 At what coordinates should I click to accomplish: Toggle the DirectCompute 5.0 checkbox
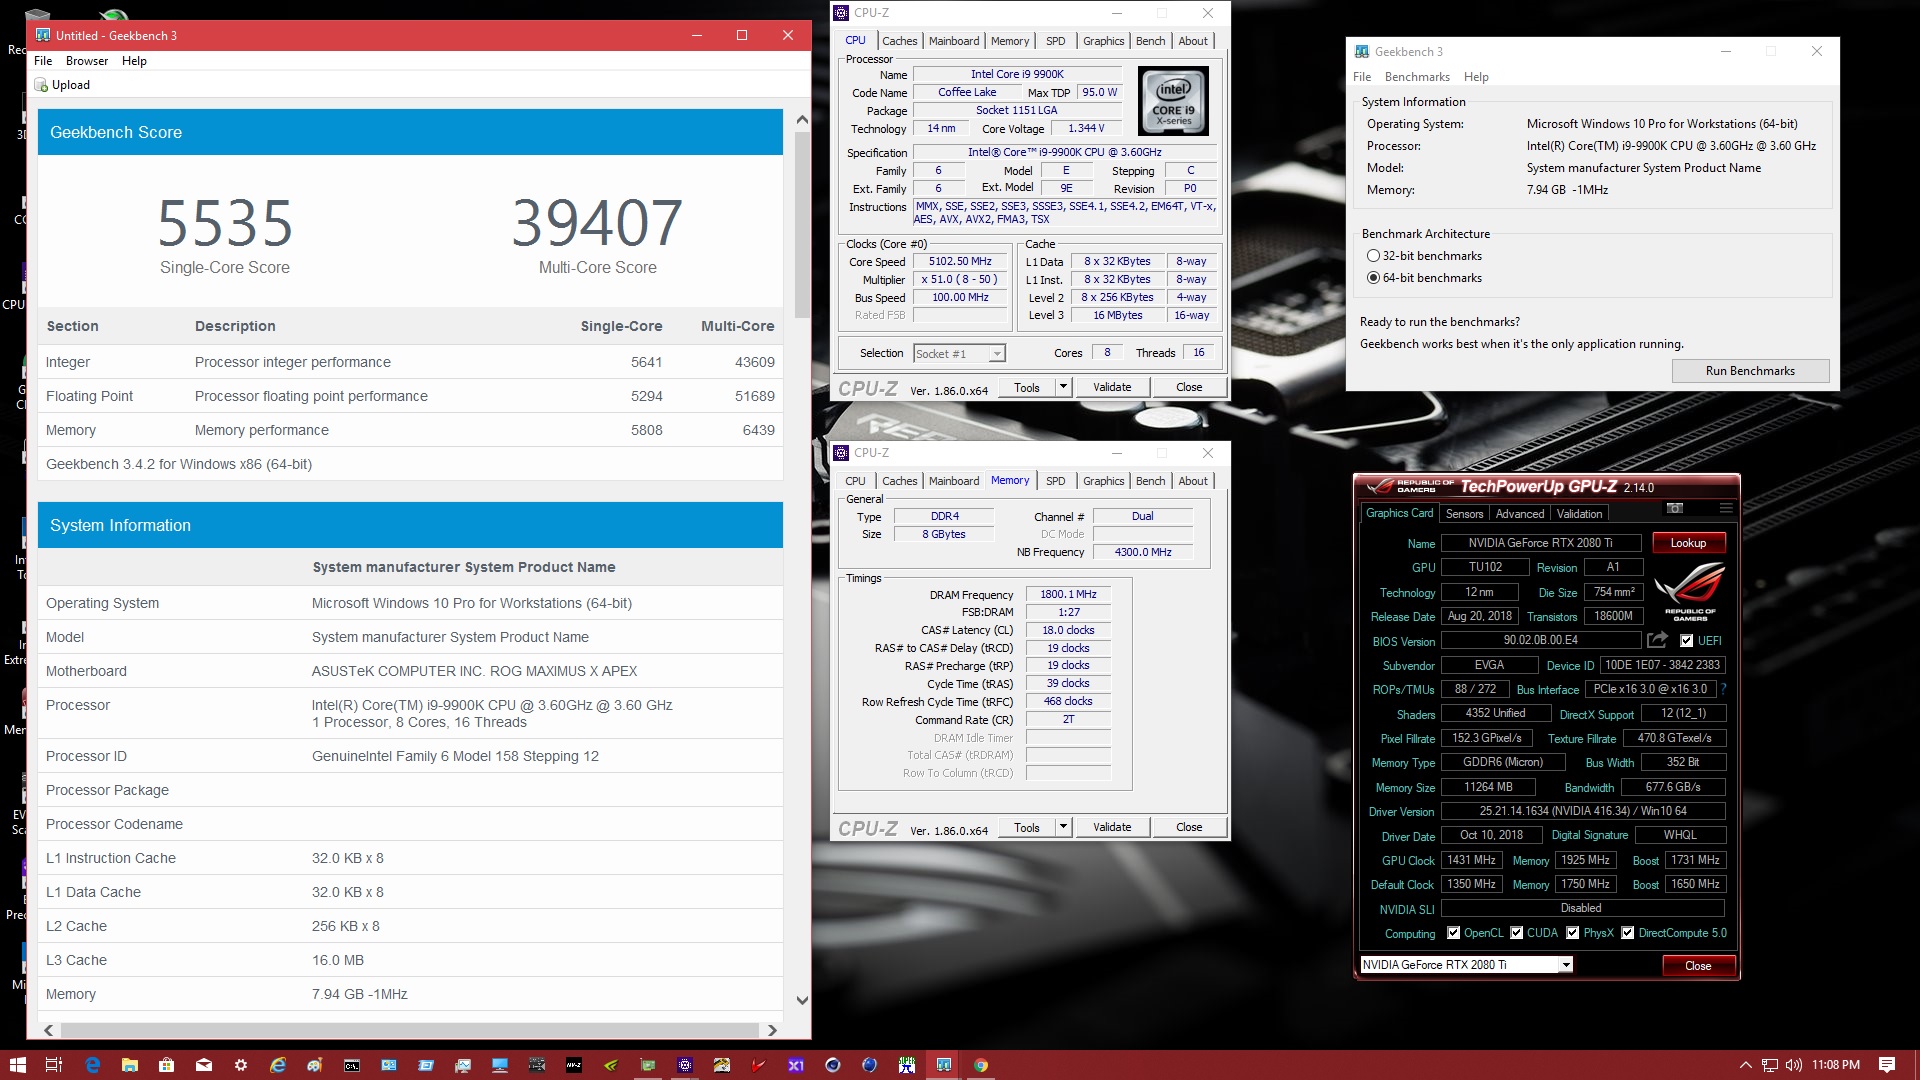[1627, 933]
